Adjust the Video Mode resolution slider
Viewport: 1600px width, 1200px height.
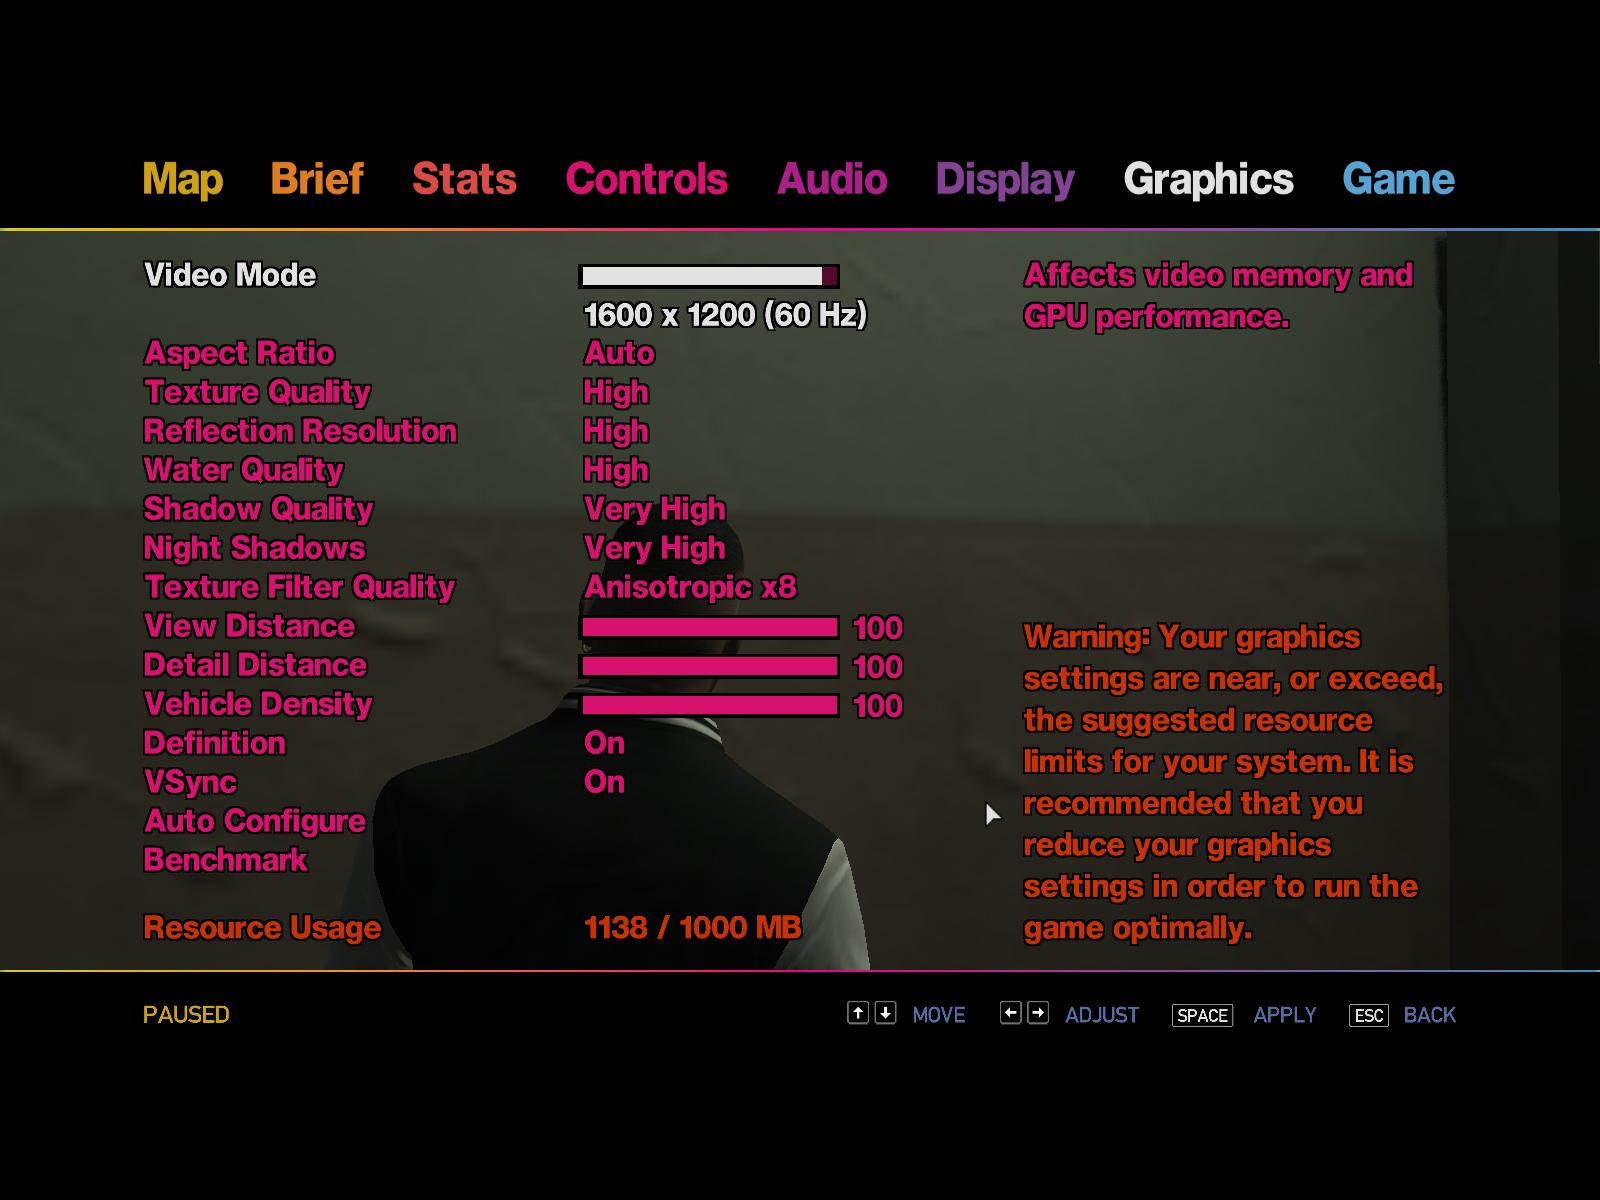click(709, 276)
